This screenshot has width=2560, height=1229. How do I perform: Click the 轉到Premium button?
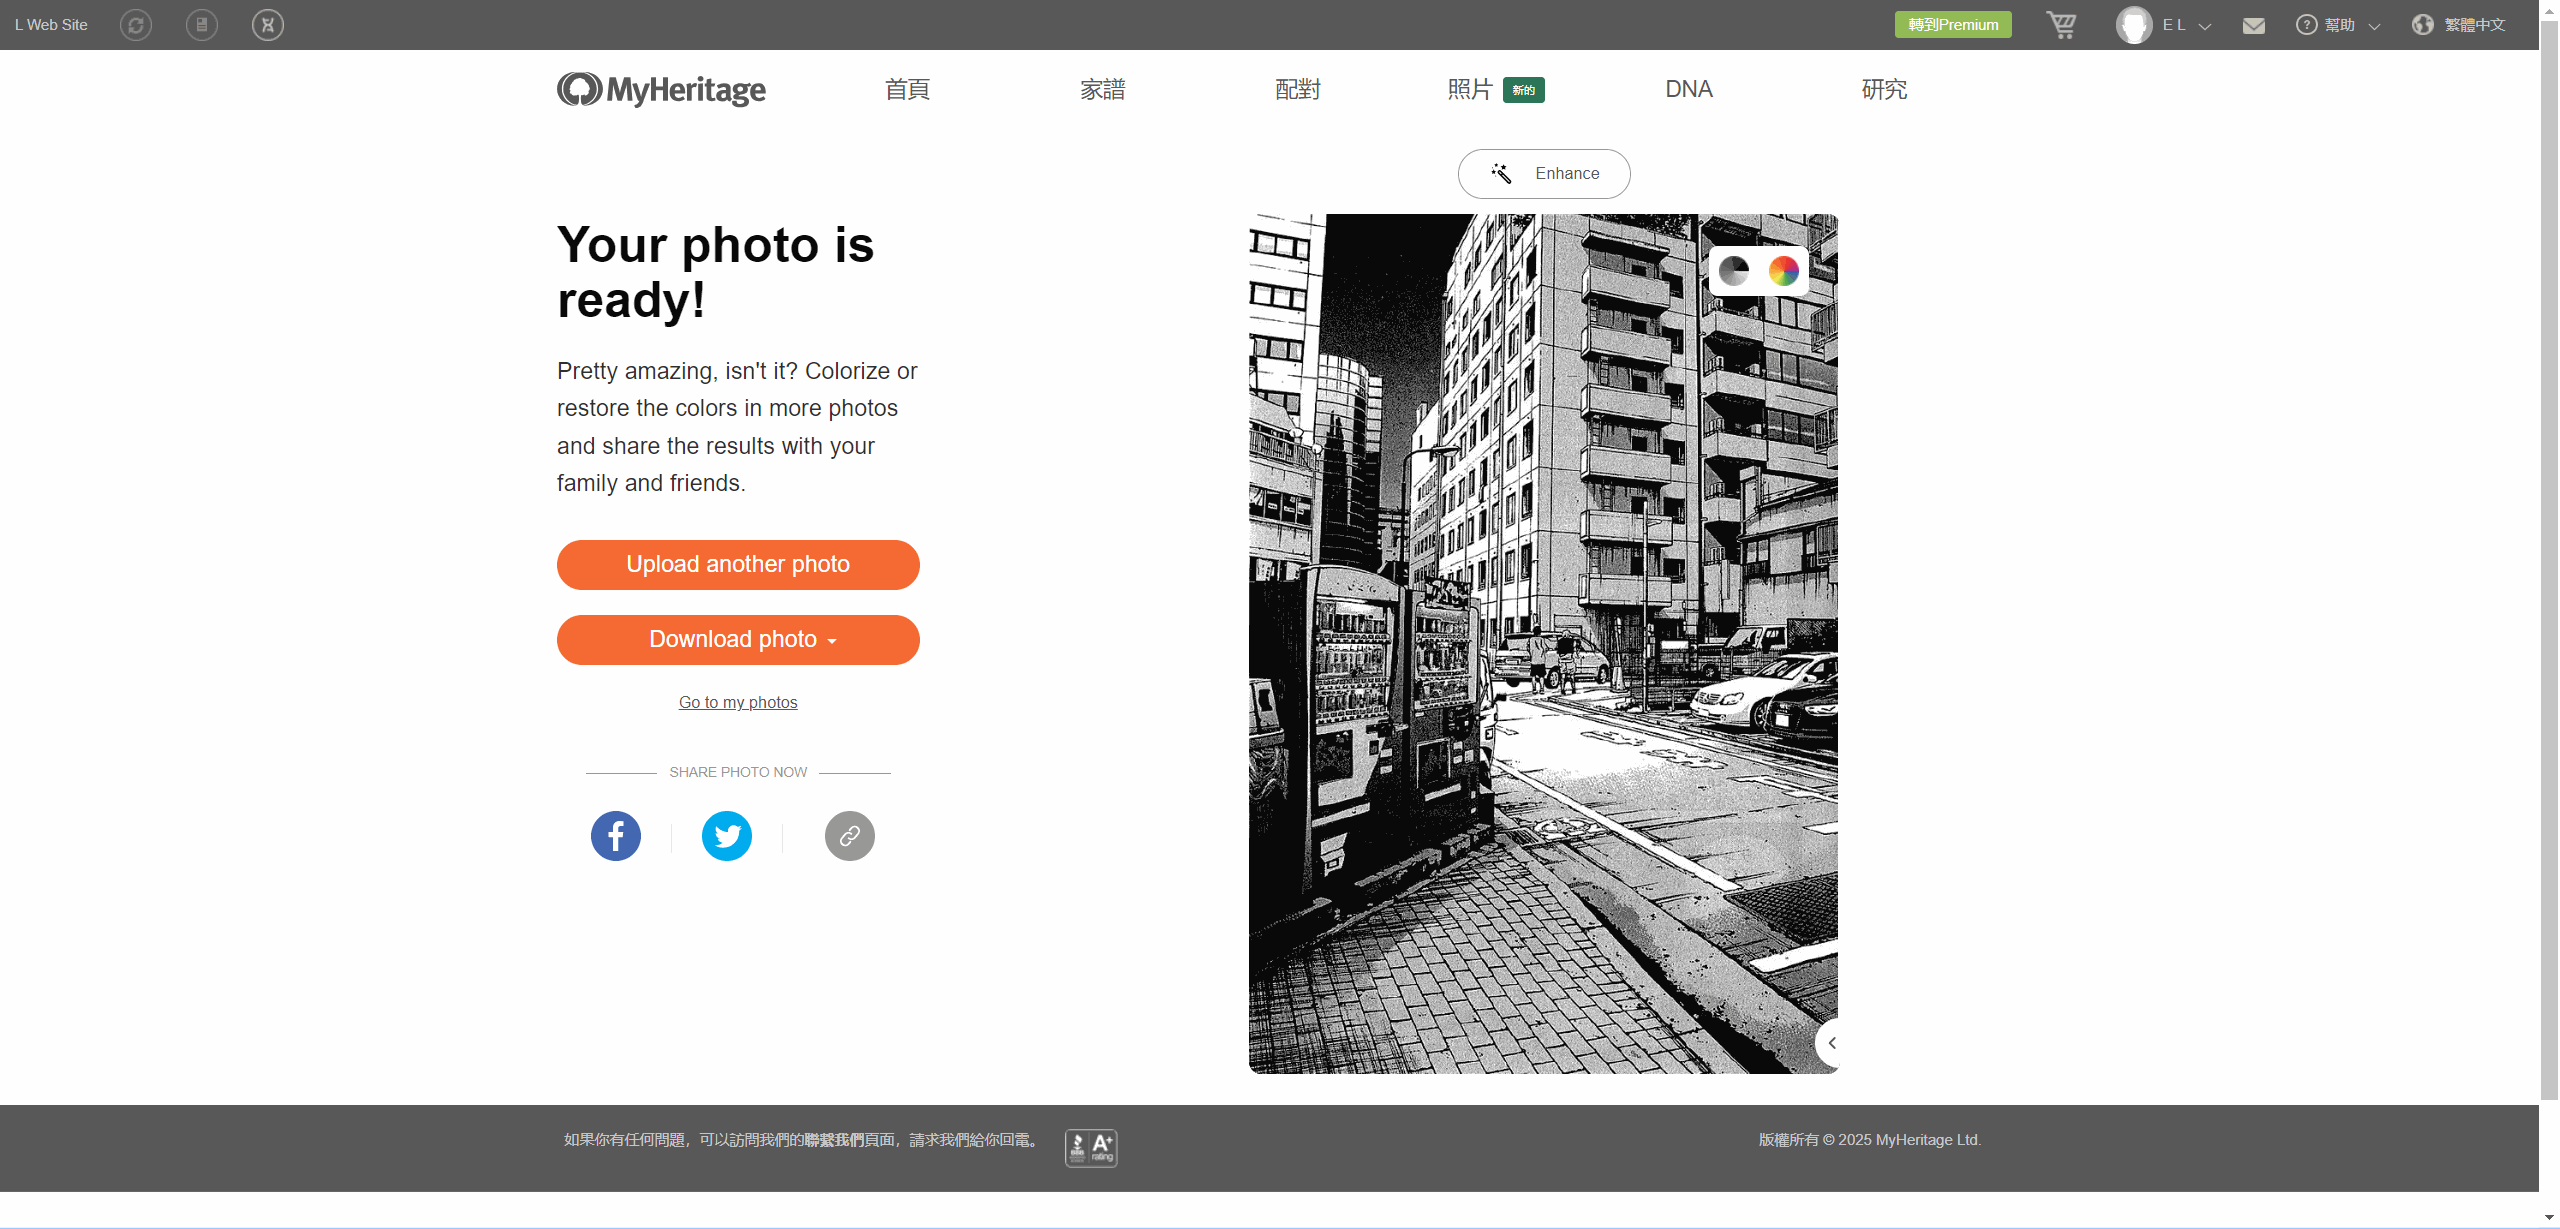(x=1953, y=25)
